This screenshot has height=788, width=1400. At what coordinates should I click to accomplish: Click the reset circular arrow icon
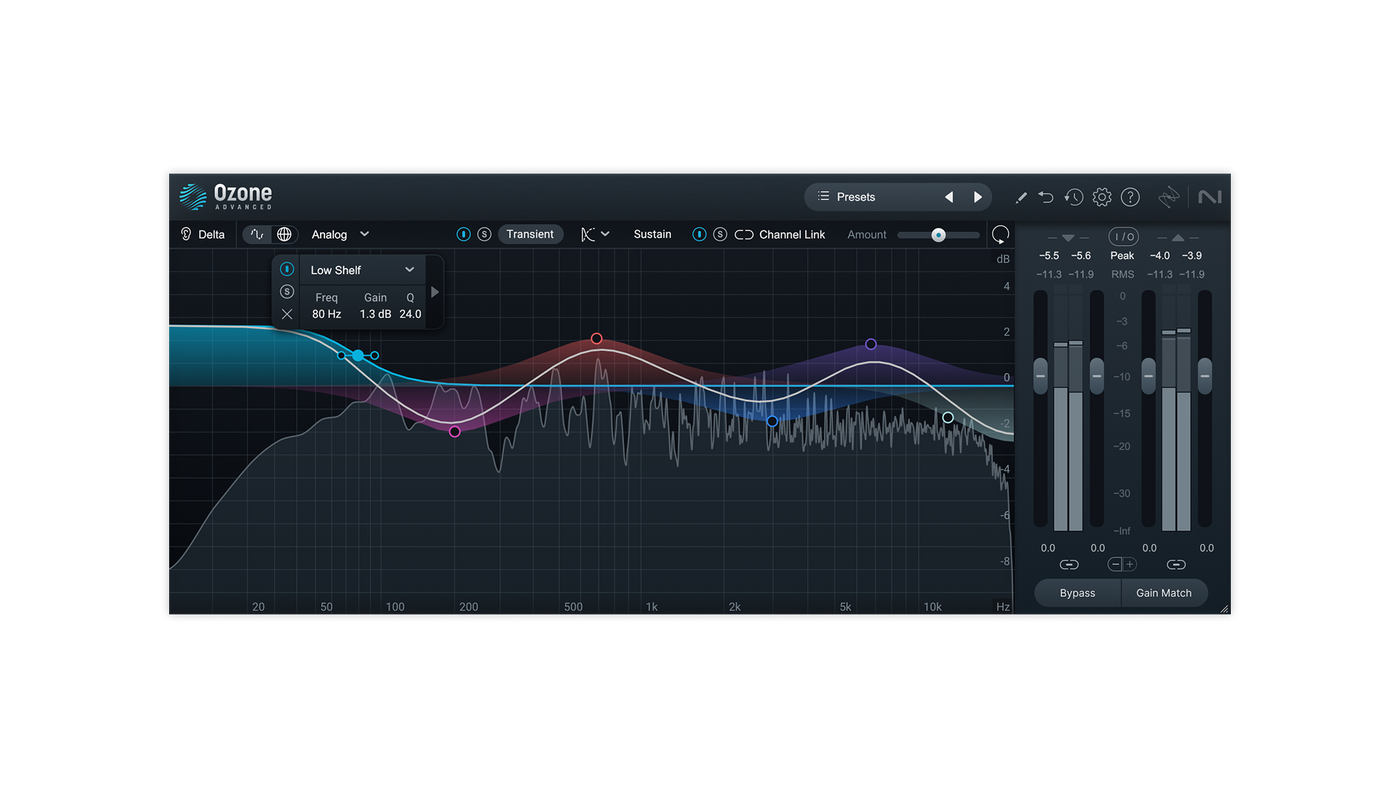click(x=1000, y=235)
